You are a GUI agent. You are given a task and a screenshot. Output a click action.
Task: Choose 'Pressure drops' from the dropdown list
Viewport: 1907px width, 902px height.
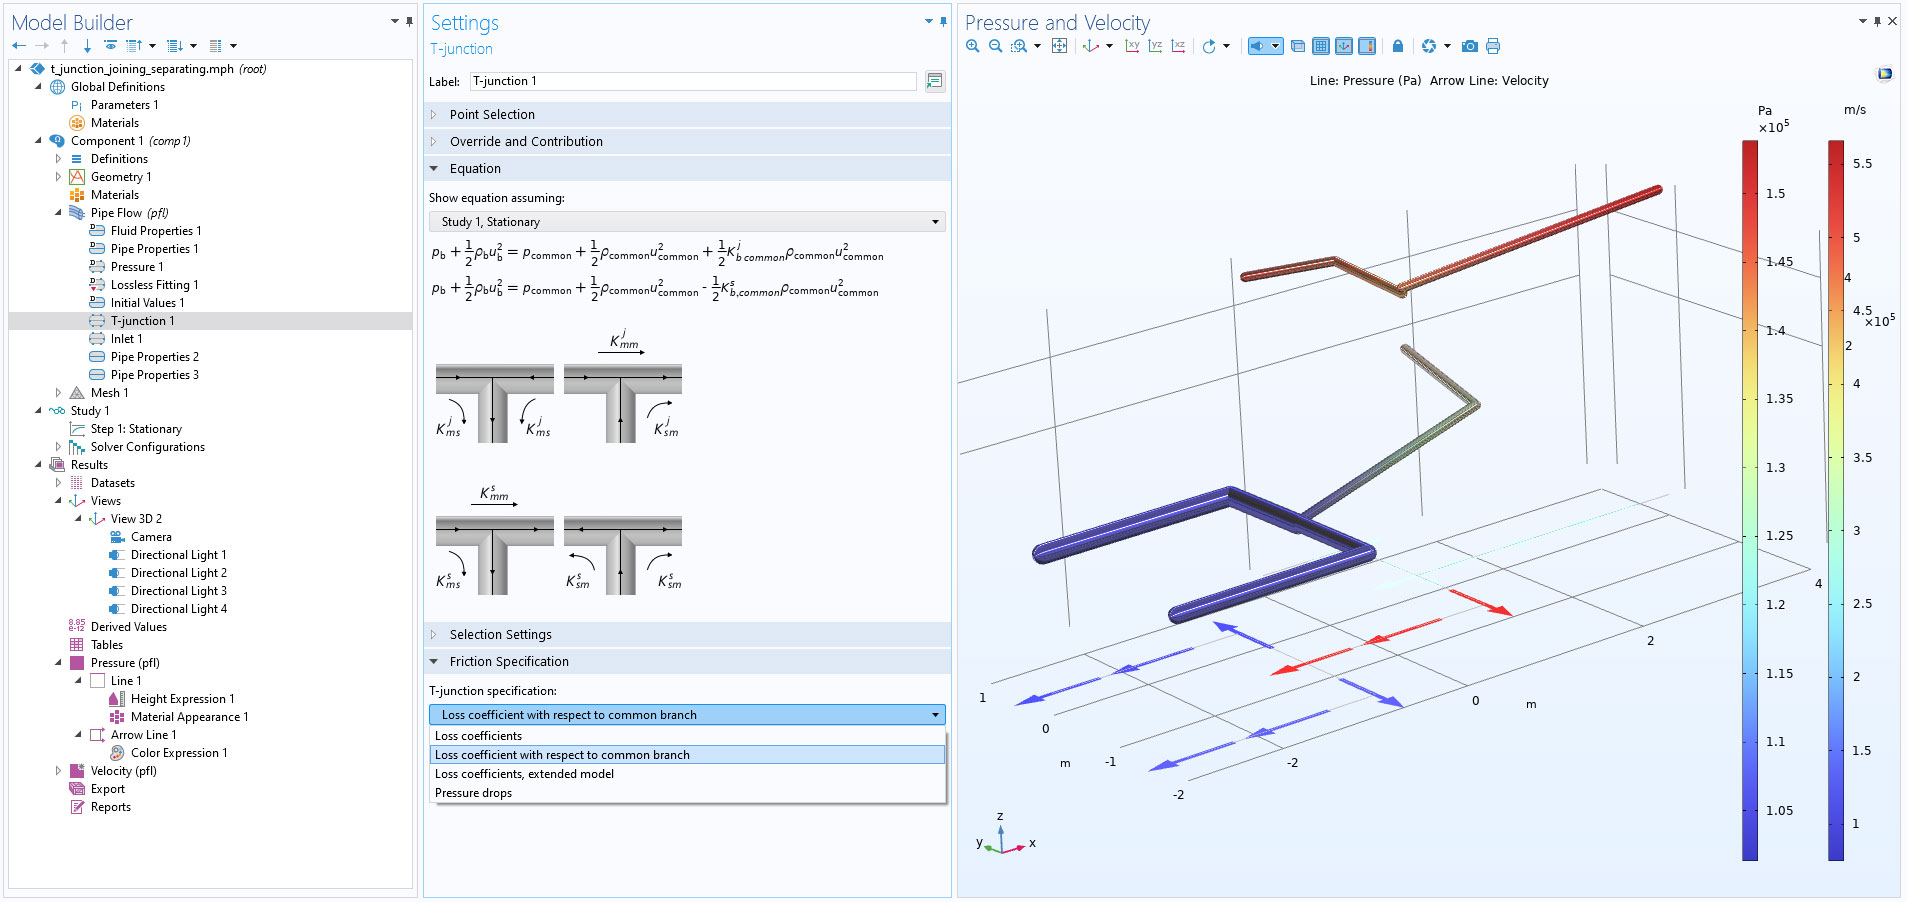[473, 793]
